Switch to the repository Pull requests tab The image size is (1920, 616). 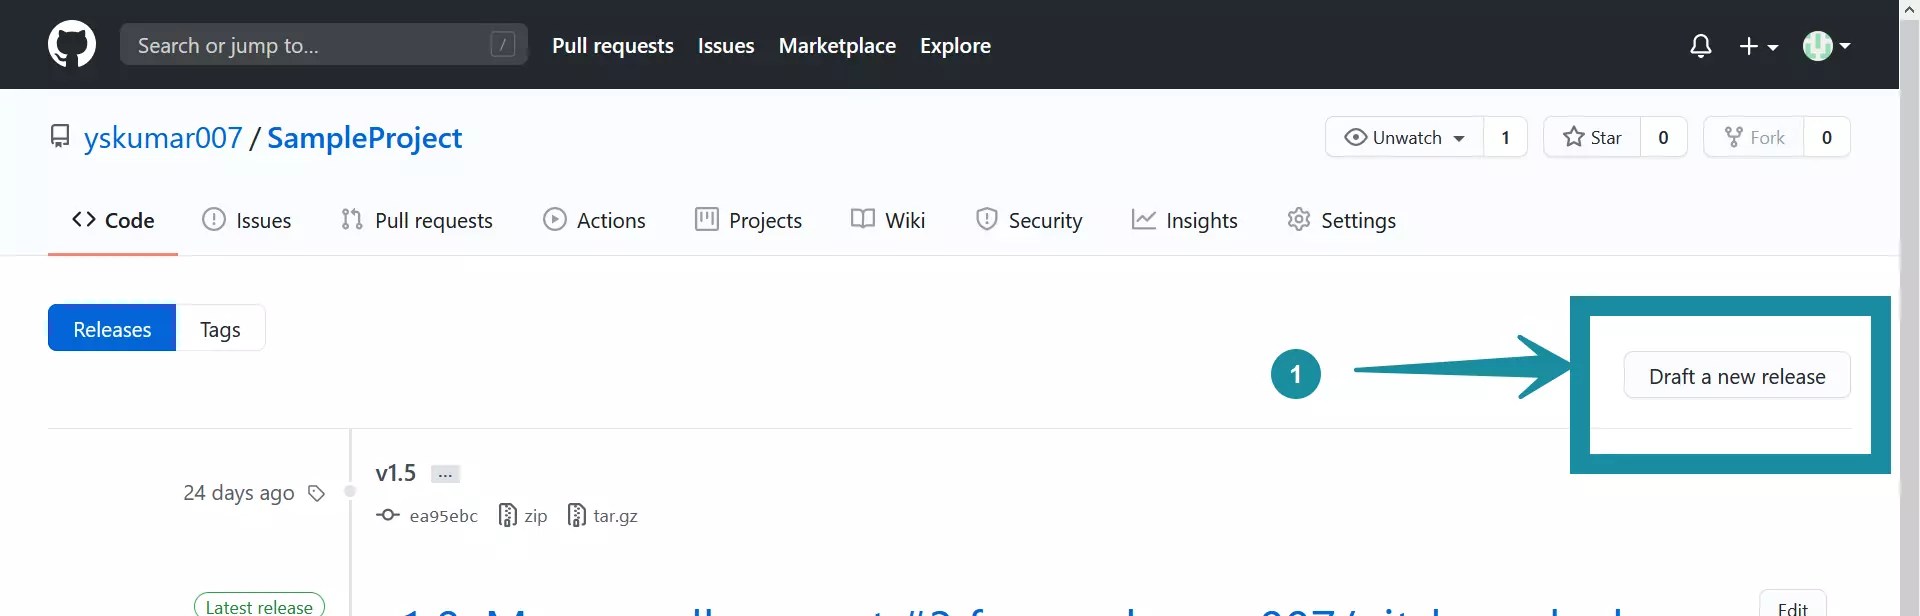point(417,220)
